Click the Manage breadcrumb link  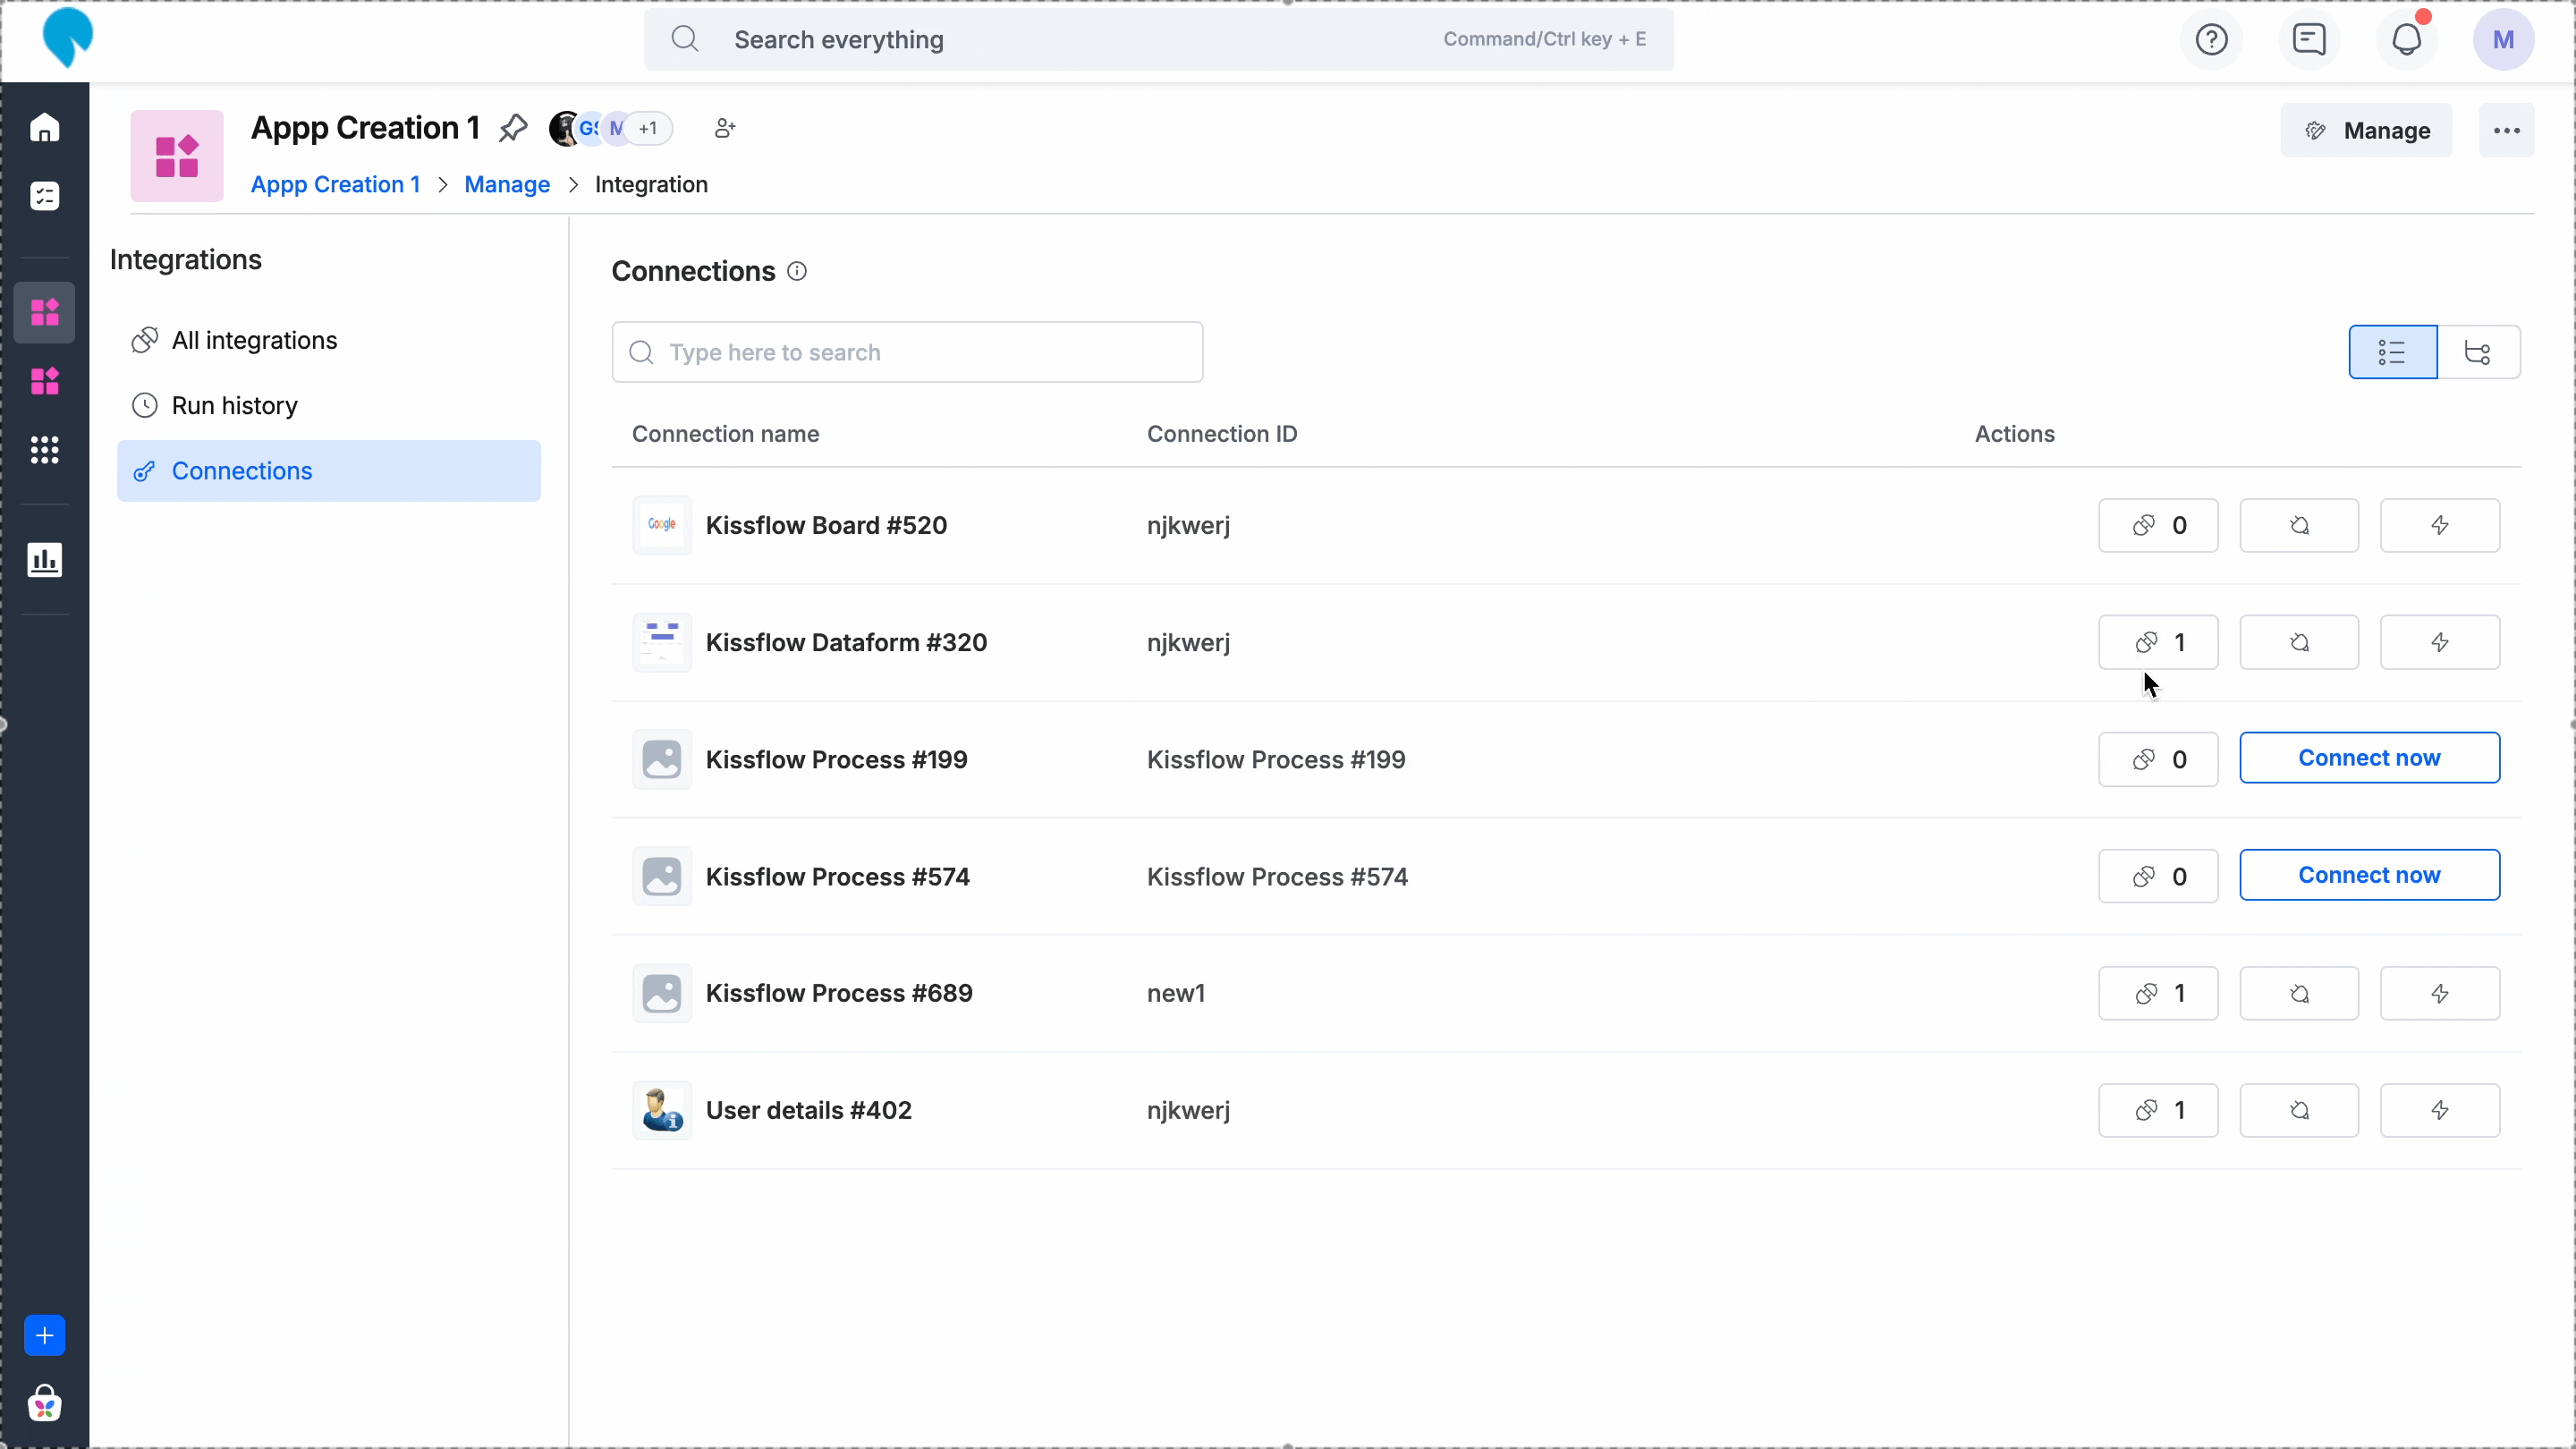[507, 184]
